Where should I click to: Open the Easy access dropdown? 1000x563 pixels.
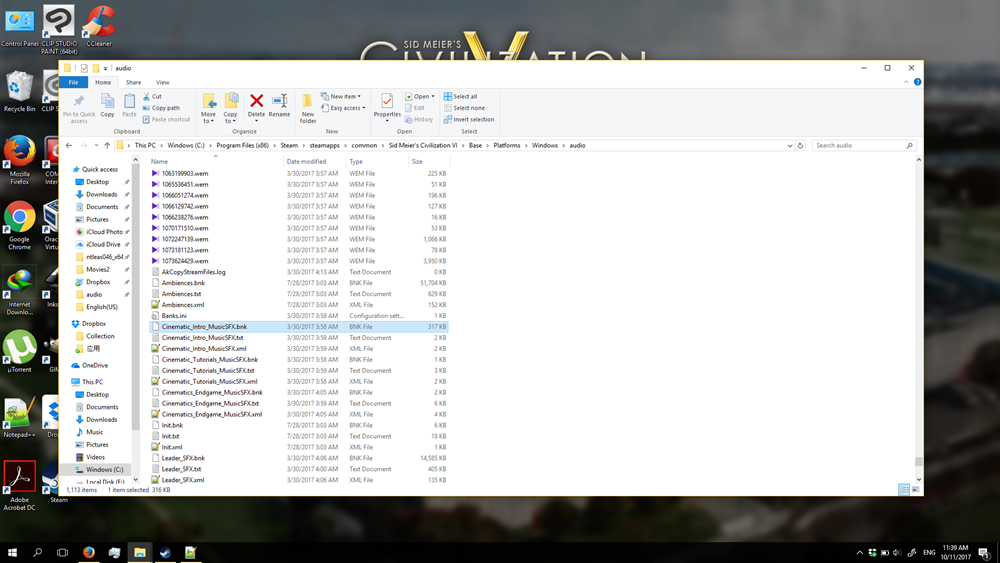click(344, 108)
